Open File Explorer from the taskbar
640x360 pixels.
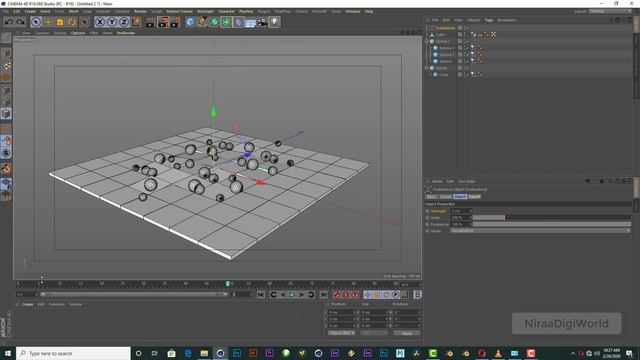(x=204, y=353)
